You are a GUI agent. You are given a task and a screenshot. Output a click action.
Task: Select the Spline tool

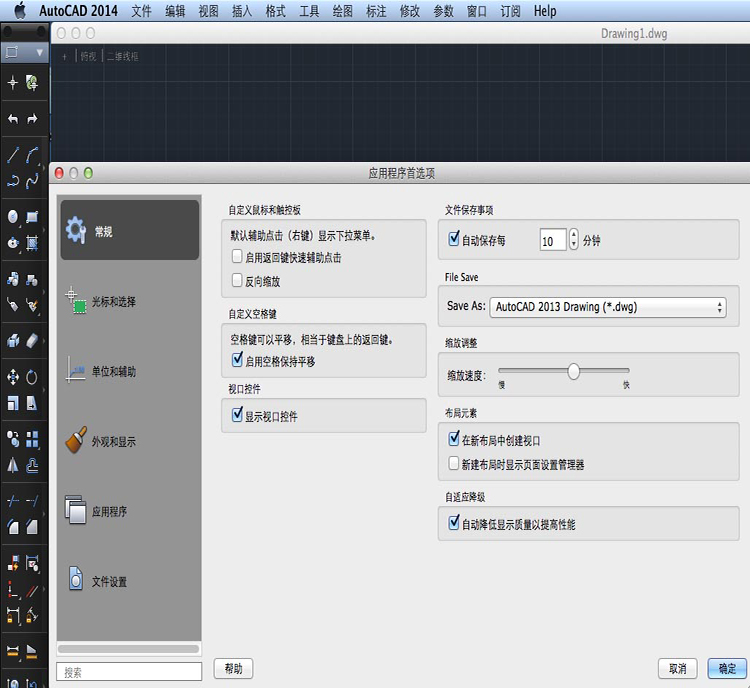32,181
